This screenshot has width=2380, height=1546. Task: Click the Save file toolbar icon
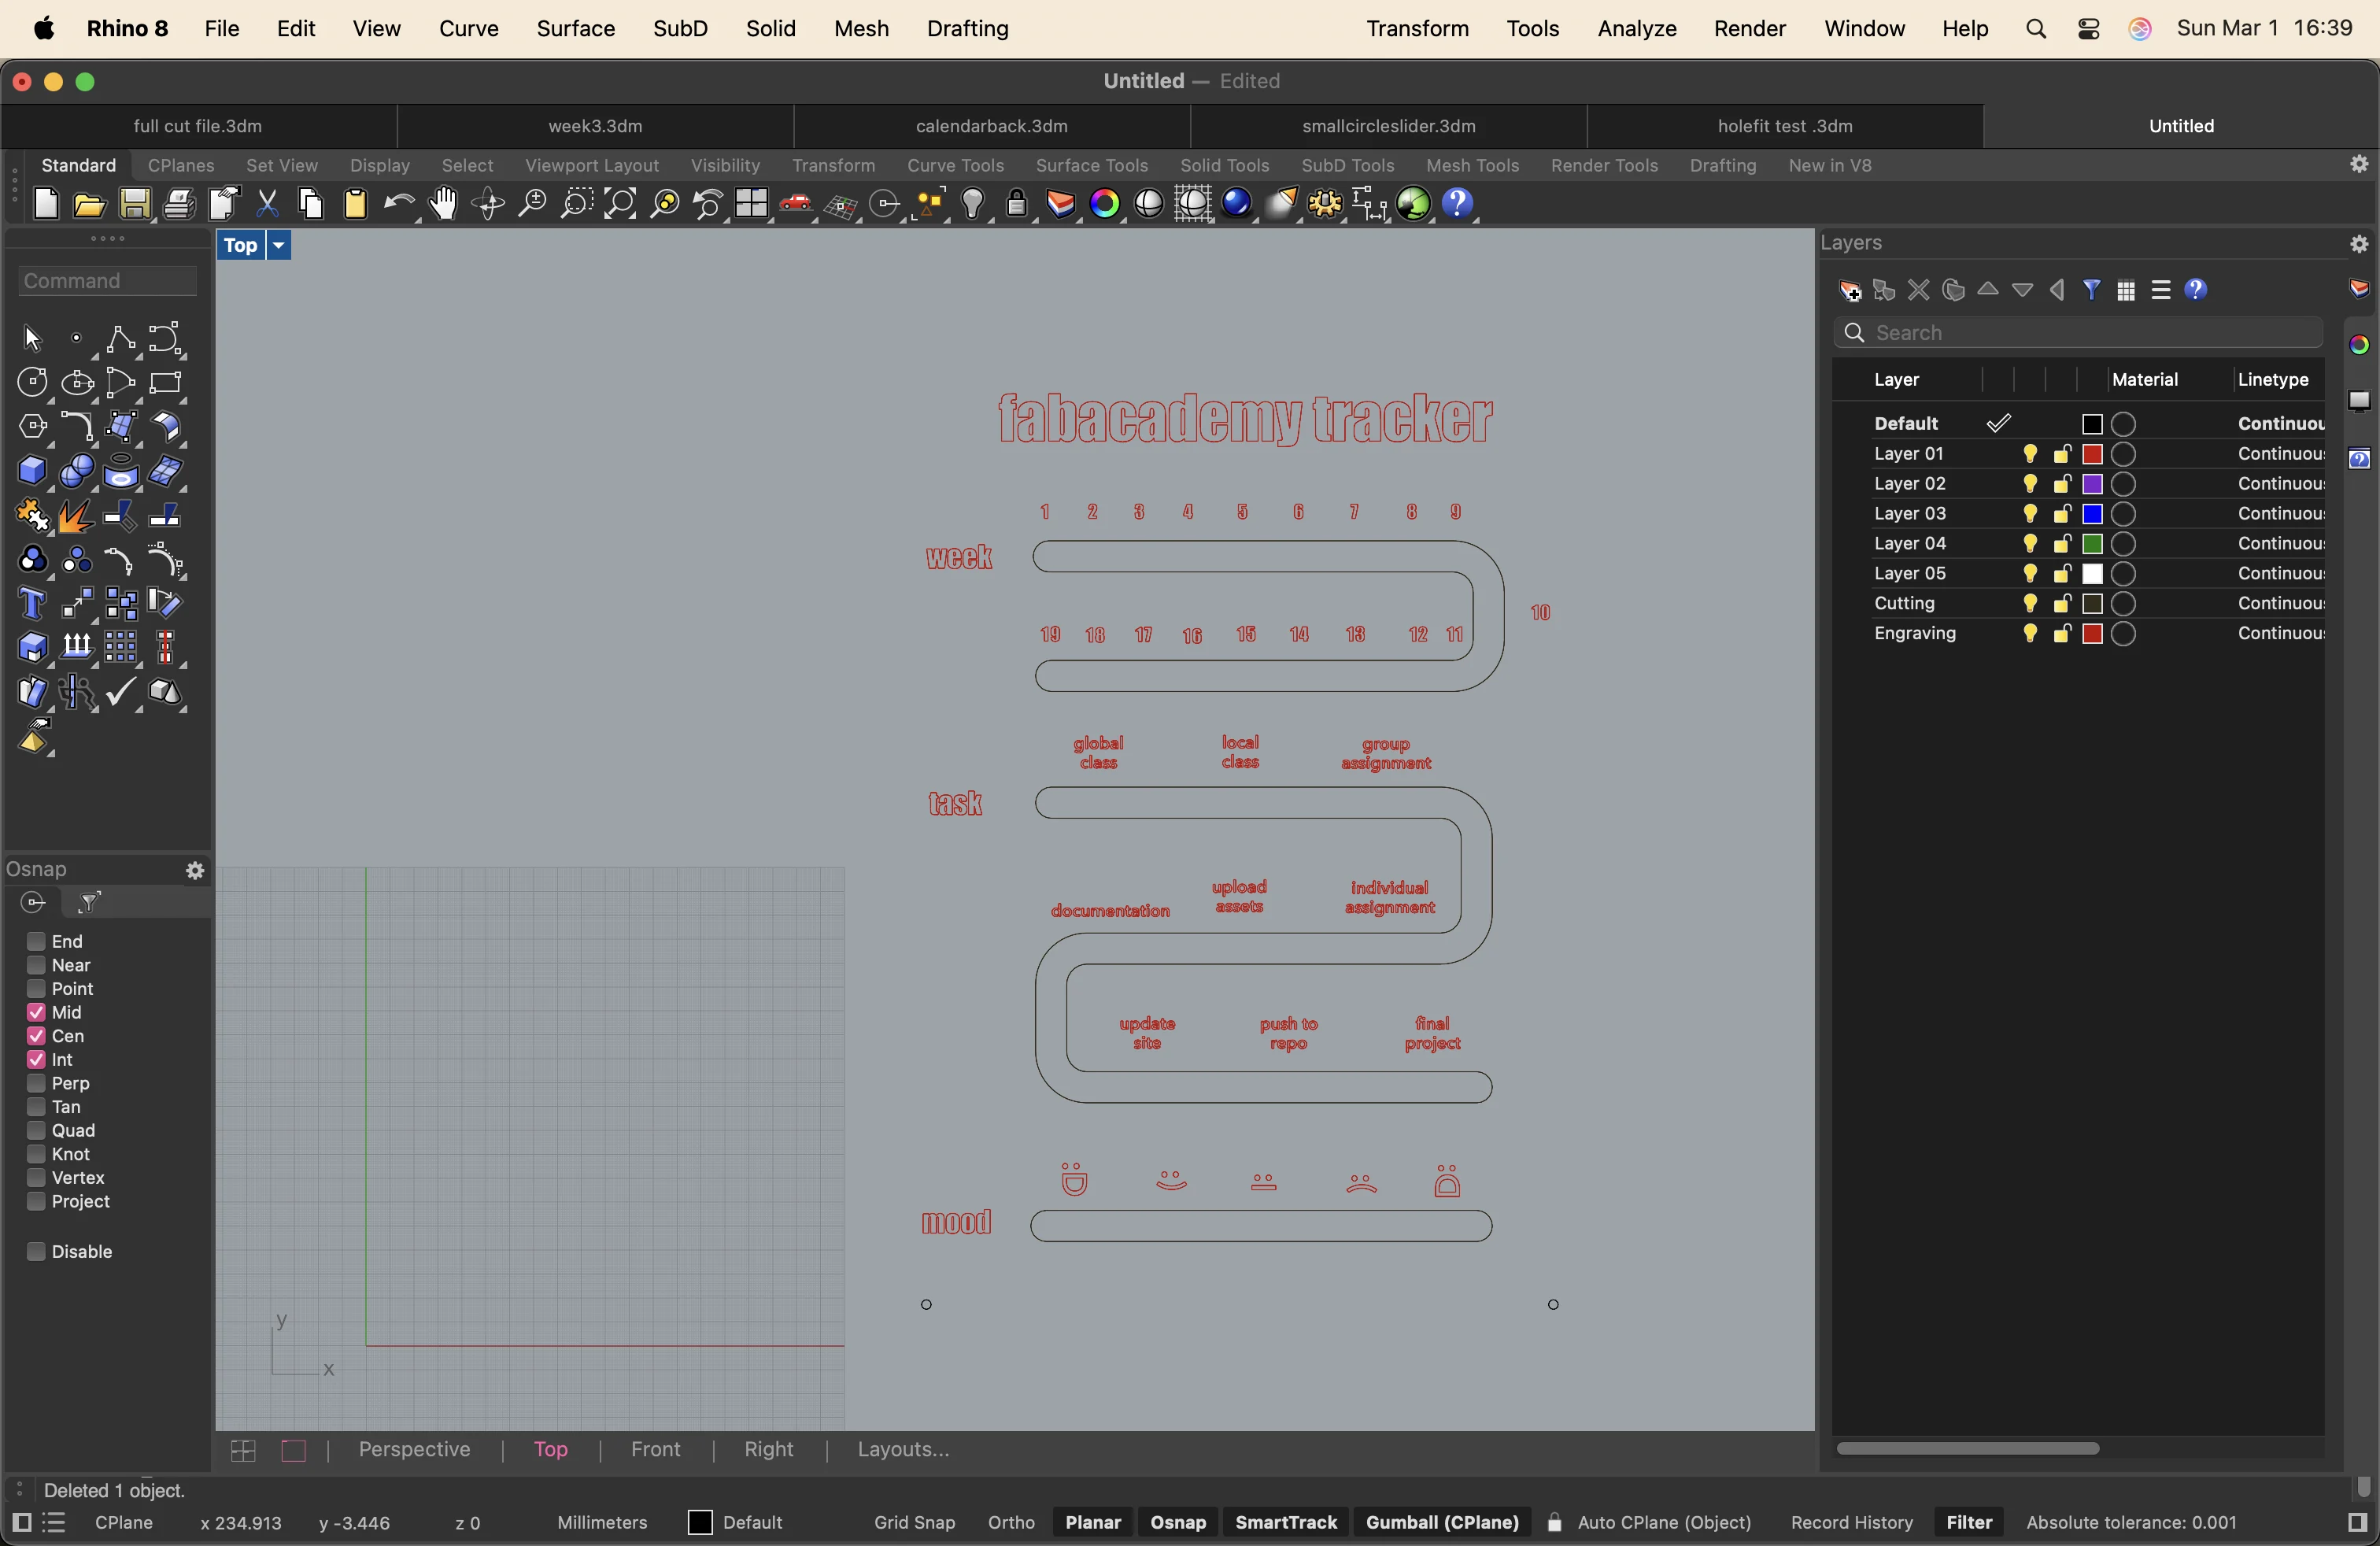click(135, 204)
